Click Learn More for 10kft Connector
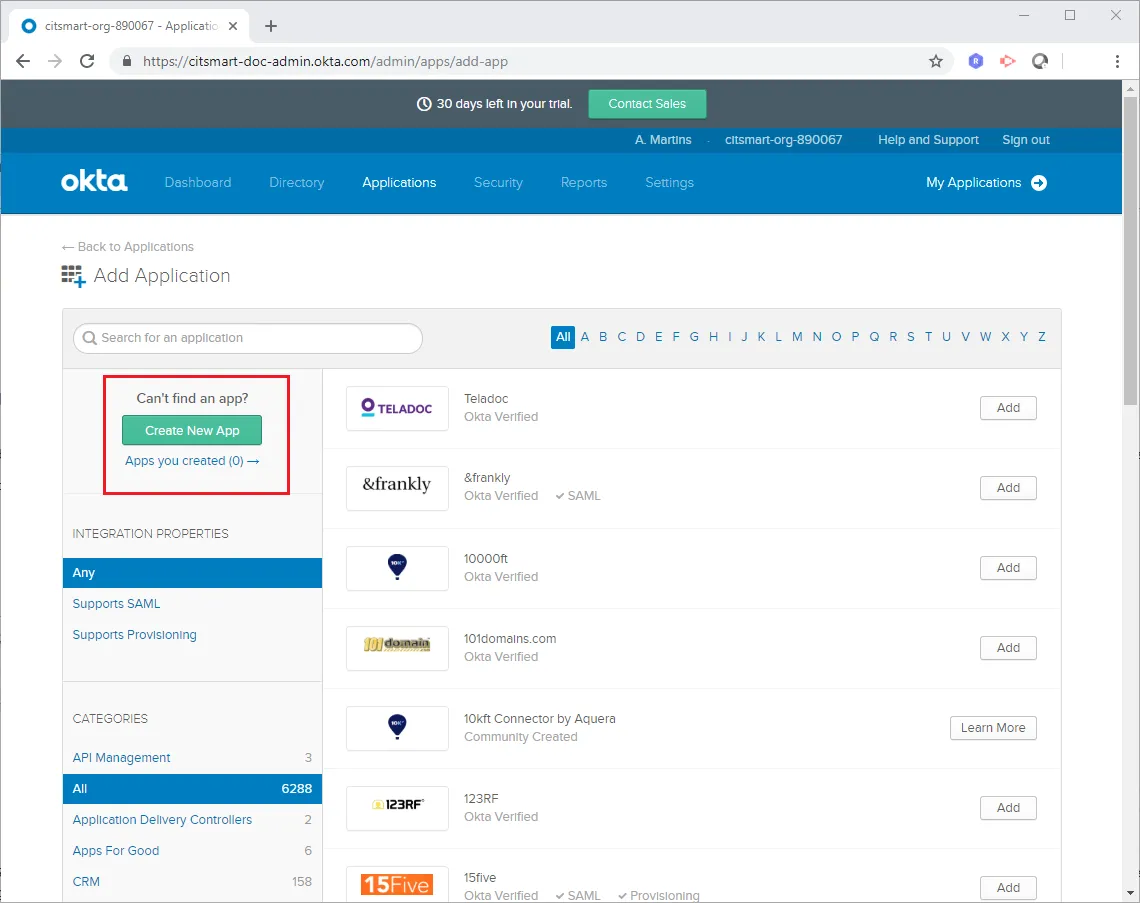This screenshot has width=1140, height=903. 993,728
